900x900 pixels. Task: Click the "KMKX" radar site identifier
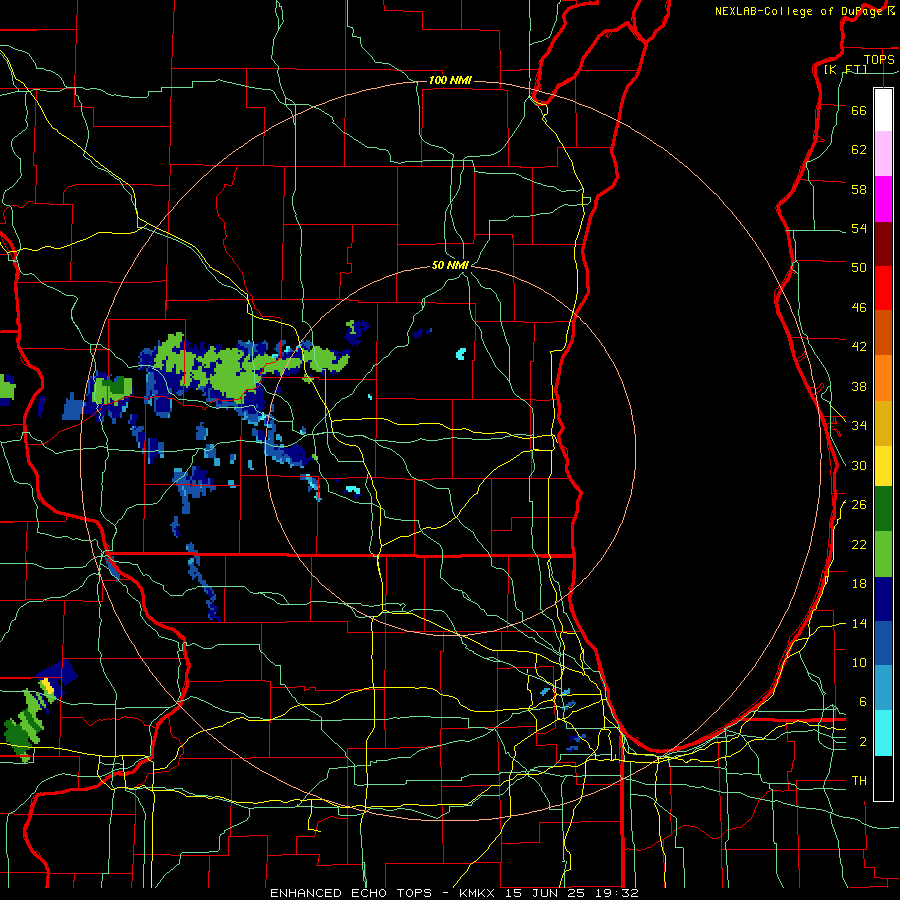tap(479, 893)
